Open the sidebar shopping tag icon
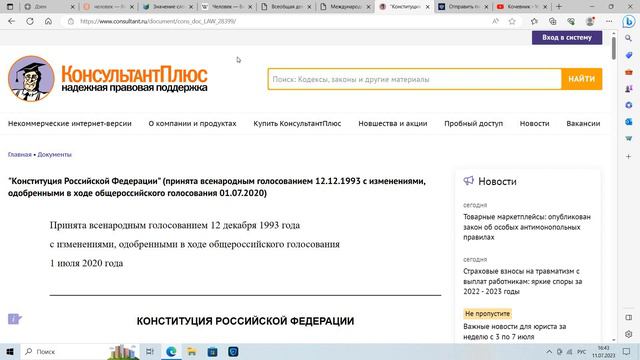Image resolution: width=640 pixels, height=360 pixels. tap(629, 55)
